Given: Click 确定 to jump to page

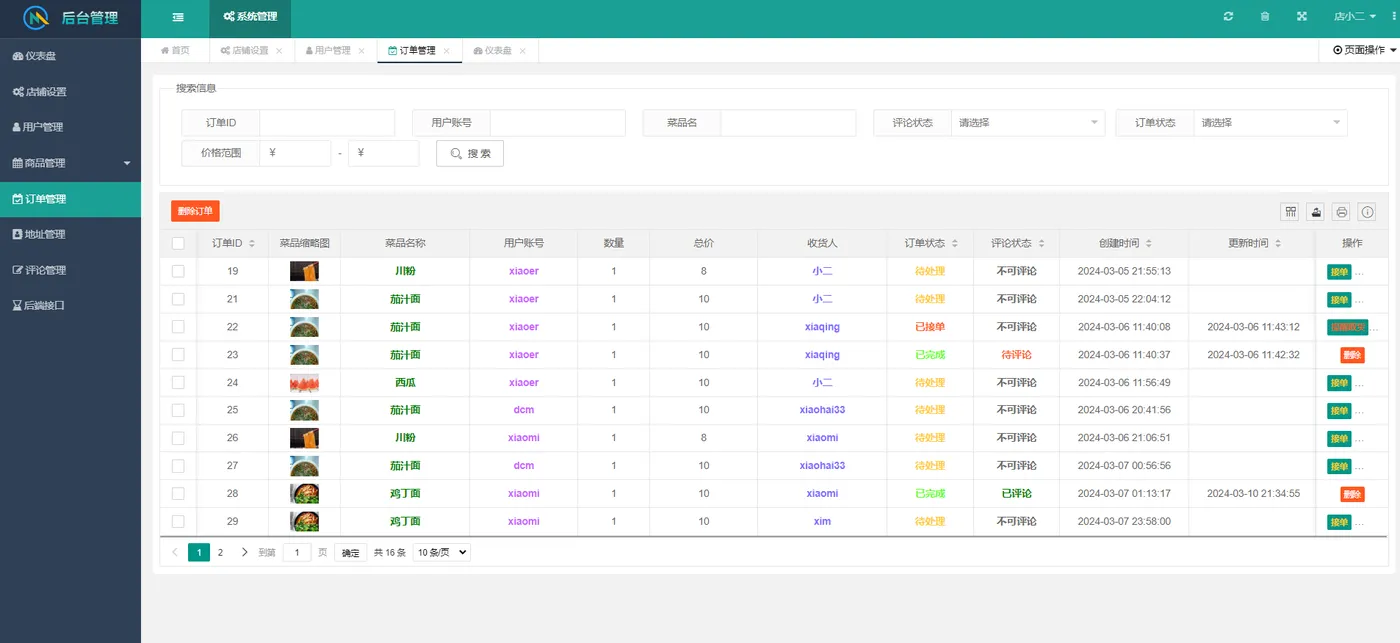Looking at the screenshot, I should (x=350, y=552).
